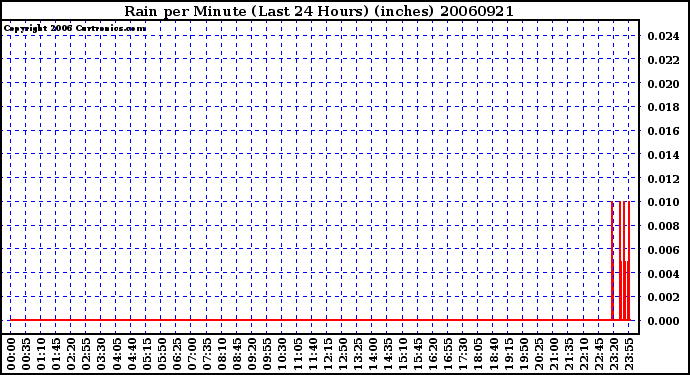Click the 0.020 y-axis label
This screenshot has height=375, width=690.
tap(663, 83)
